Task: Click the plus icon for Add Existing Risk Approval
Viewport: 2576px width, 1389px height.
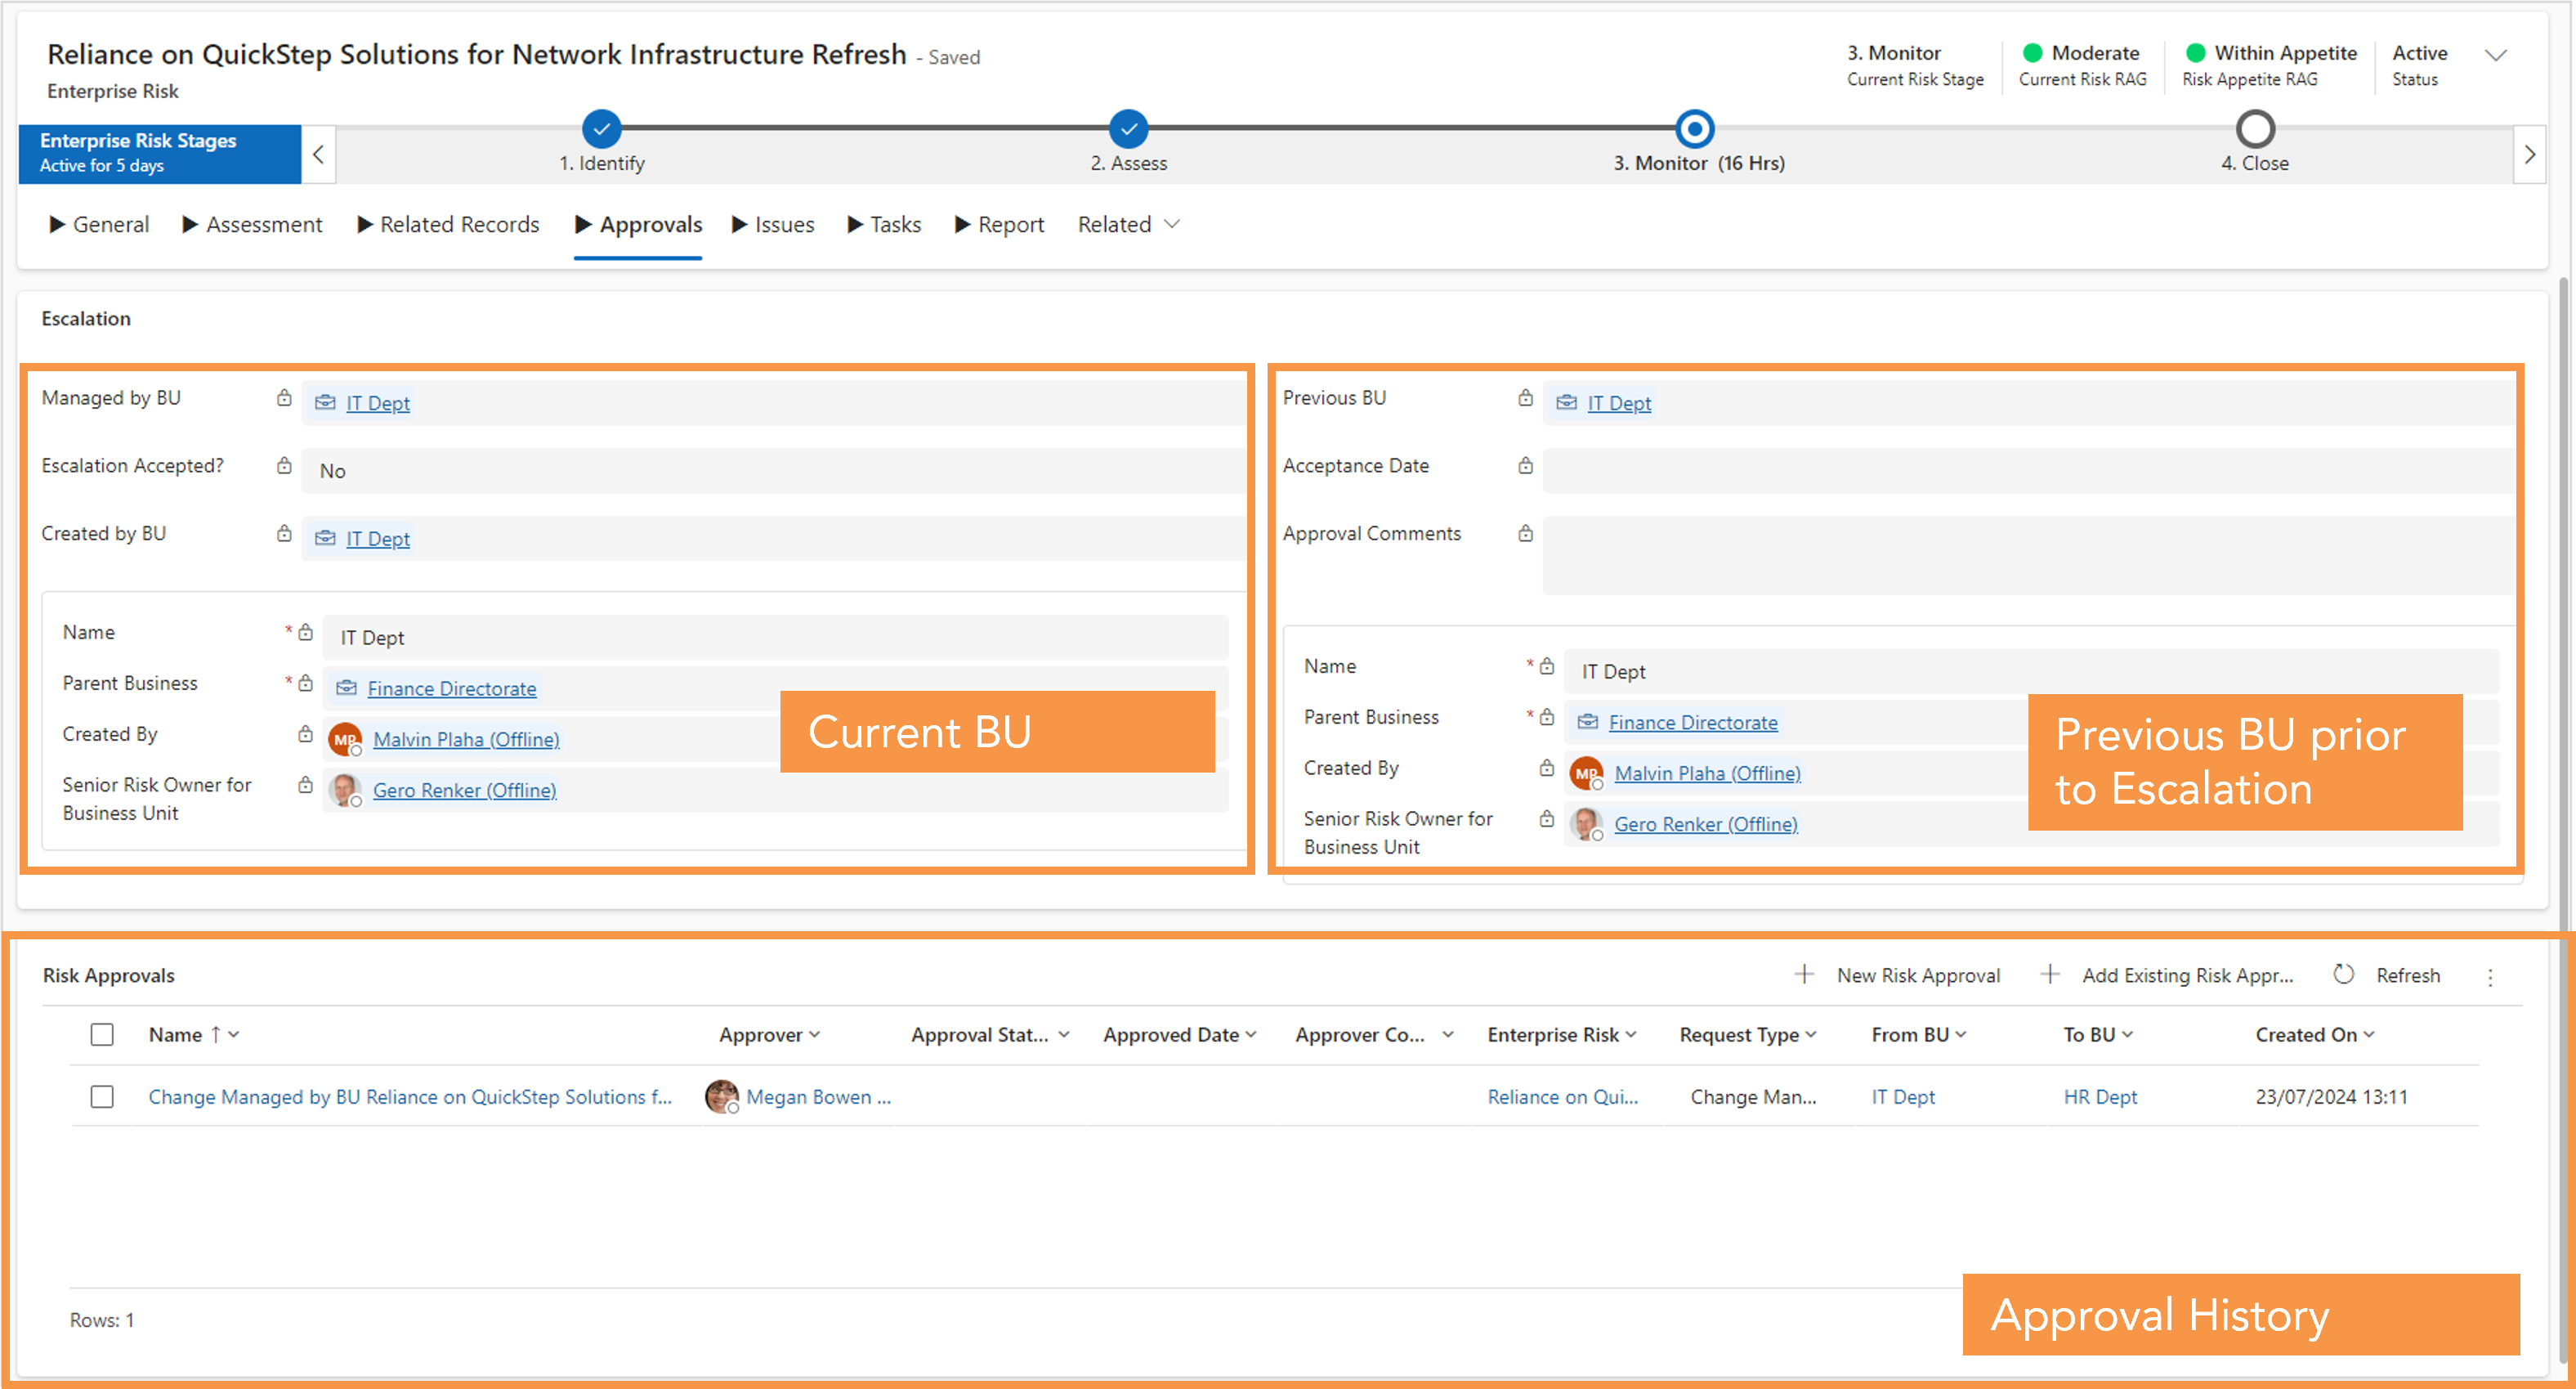Action: (x=2049, y=974)
